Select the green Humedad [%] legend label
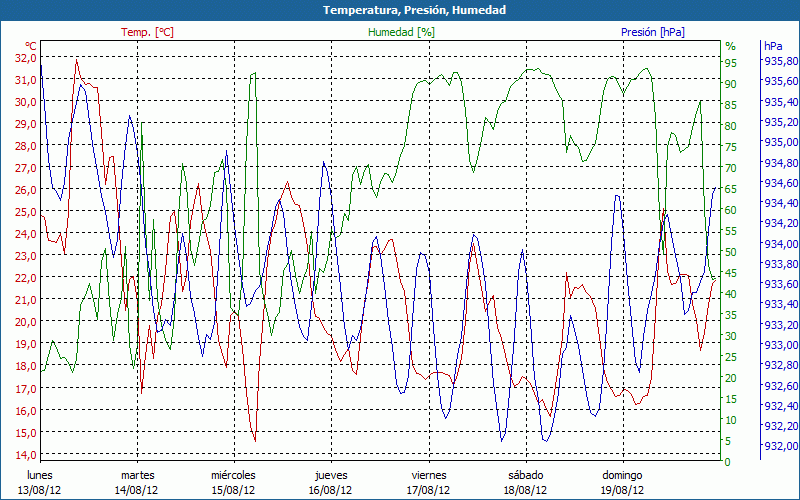 [401, 32]
